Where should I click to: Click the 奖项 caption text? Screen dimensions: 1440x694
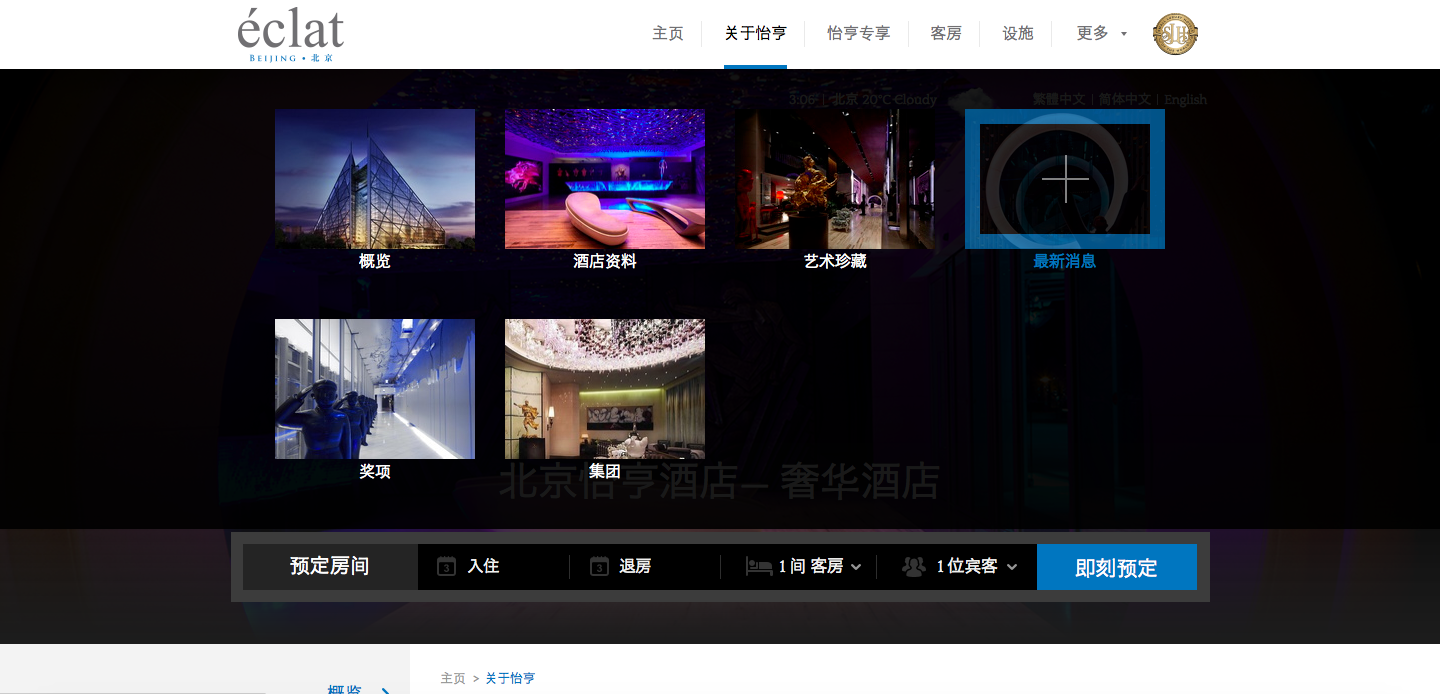tap(375, 471)
